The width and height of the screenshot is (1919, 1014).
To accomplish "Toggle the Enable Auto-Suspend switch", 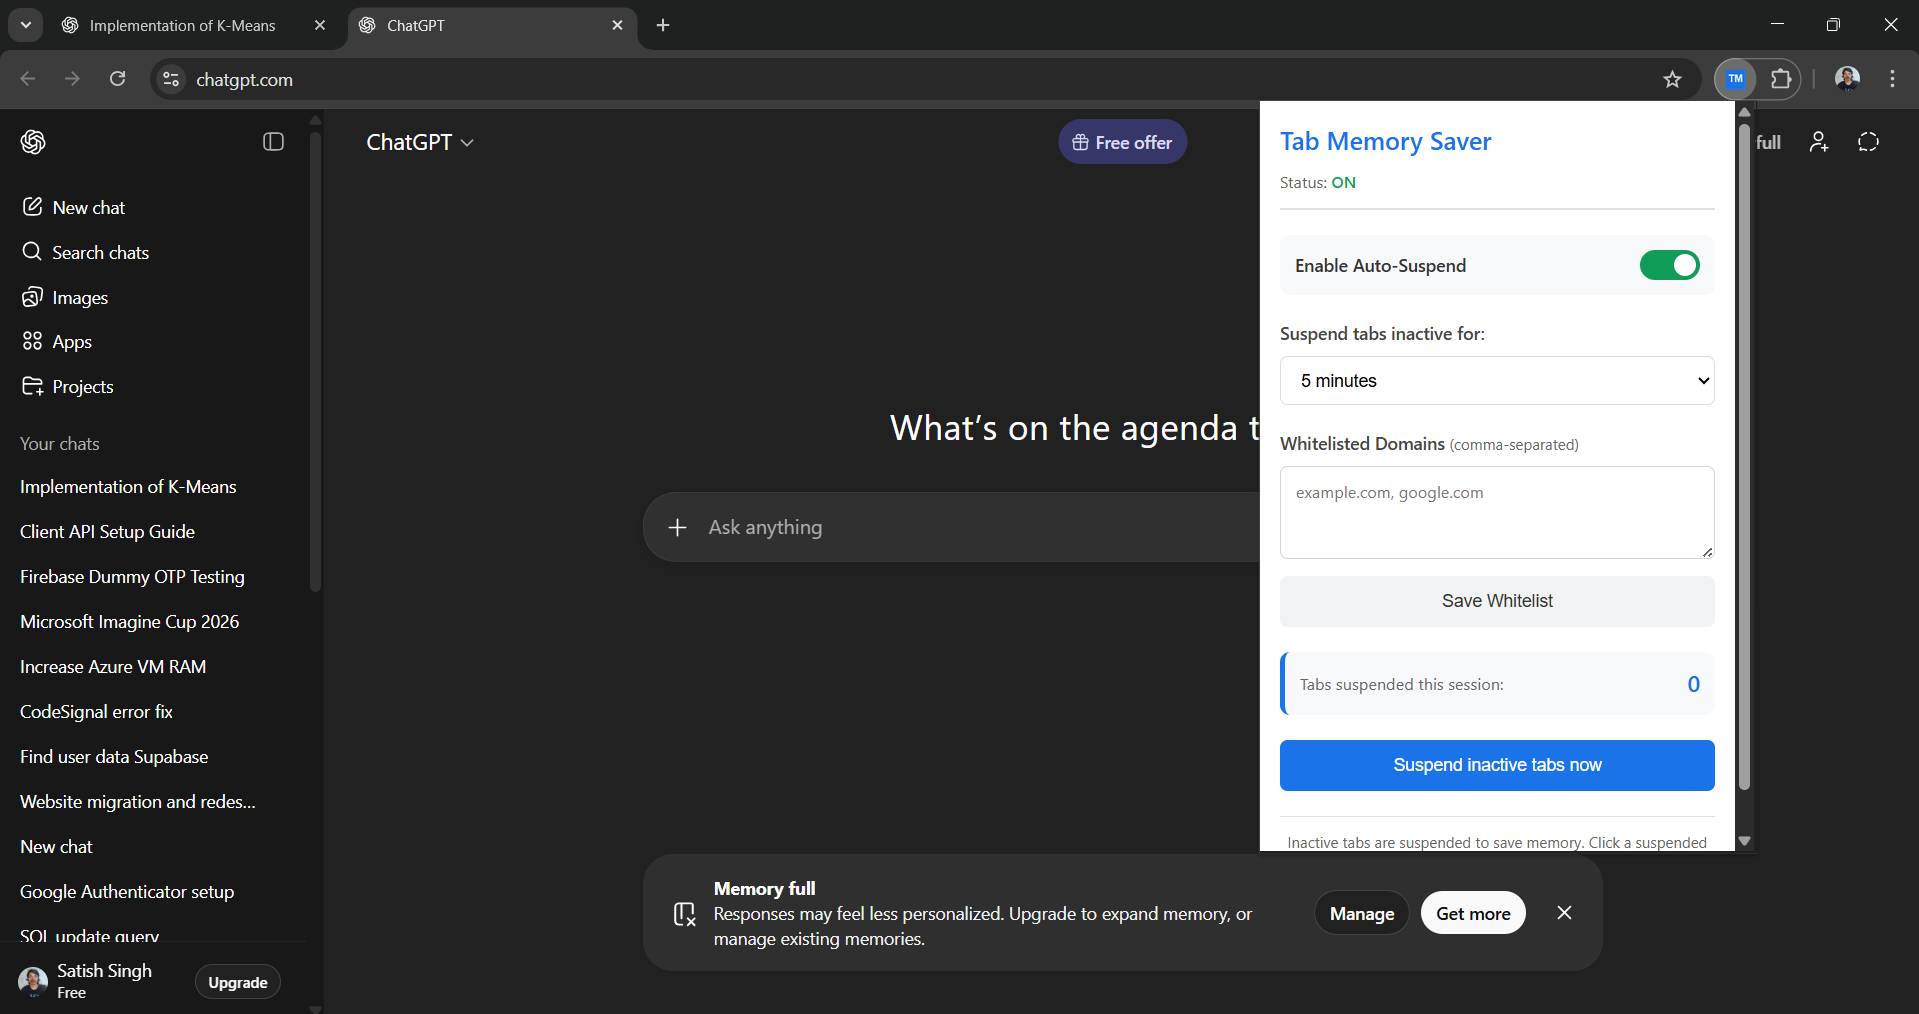I will 1669,265.
